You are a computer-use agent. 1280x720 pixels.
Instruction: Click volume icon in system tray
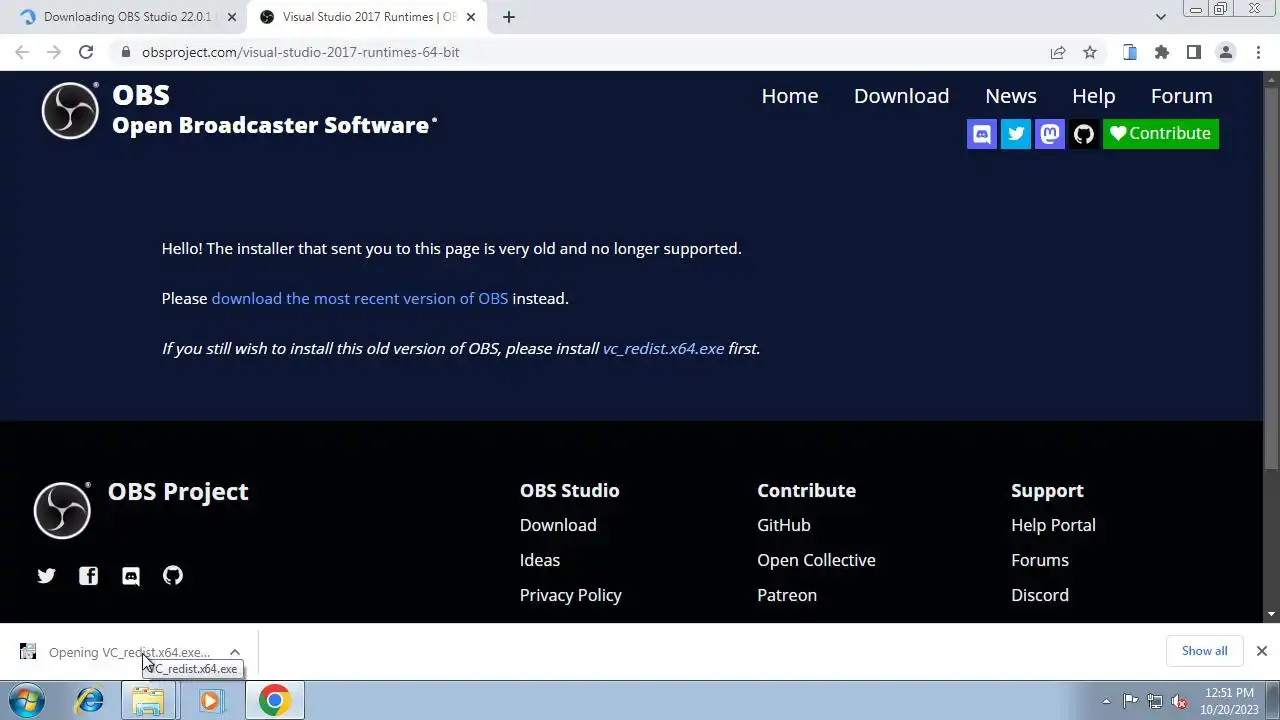pyautogui.click(x=1180, y=701)
